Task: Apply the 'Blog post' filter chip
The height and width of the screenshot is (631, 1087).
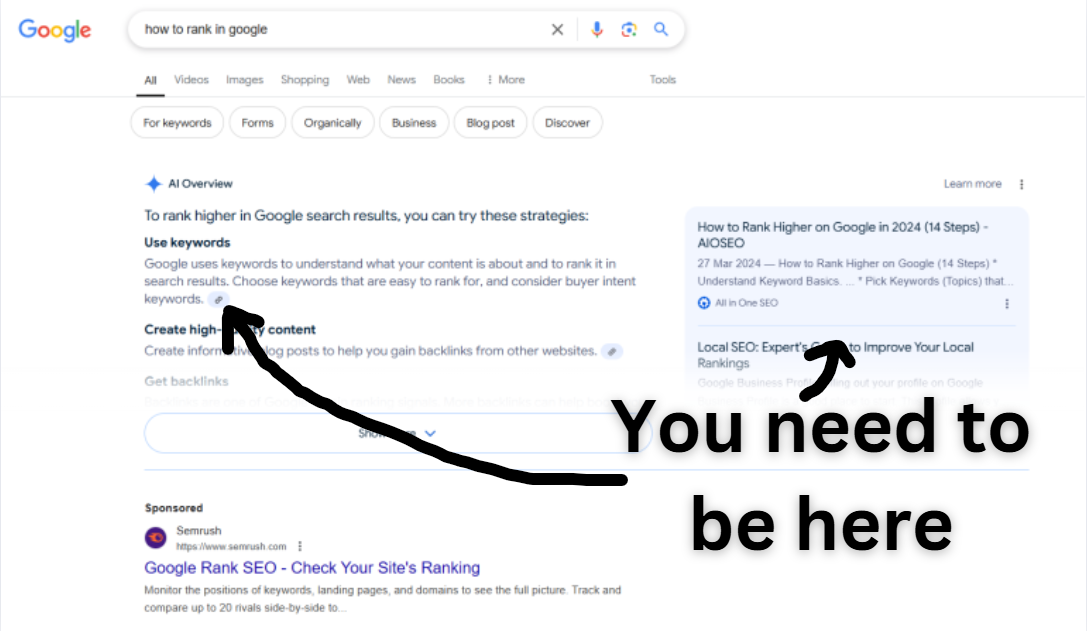Action: pos(490,123)
